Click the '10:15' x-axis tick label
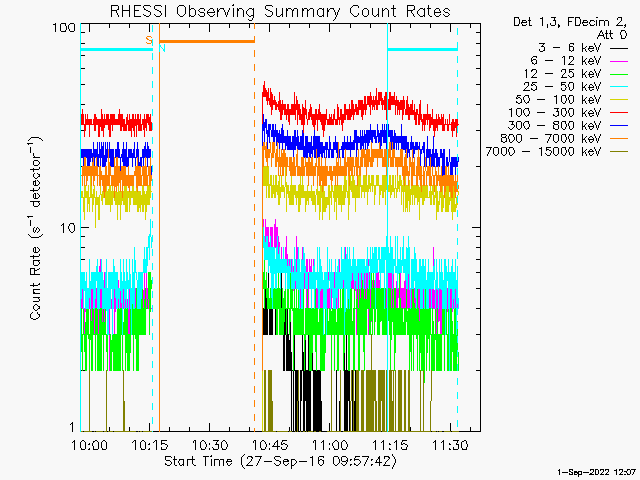The height and width of the screenshot is (480, 640). (150, 445)
